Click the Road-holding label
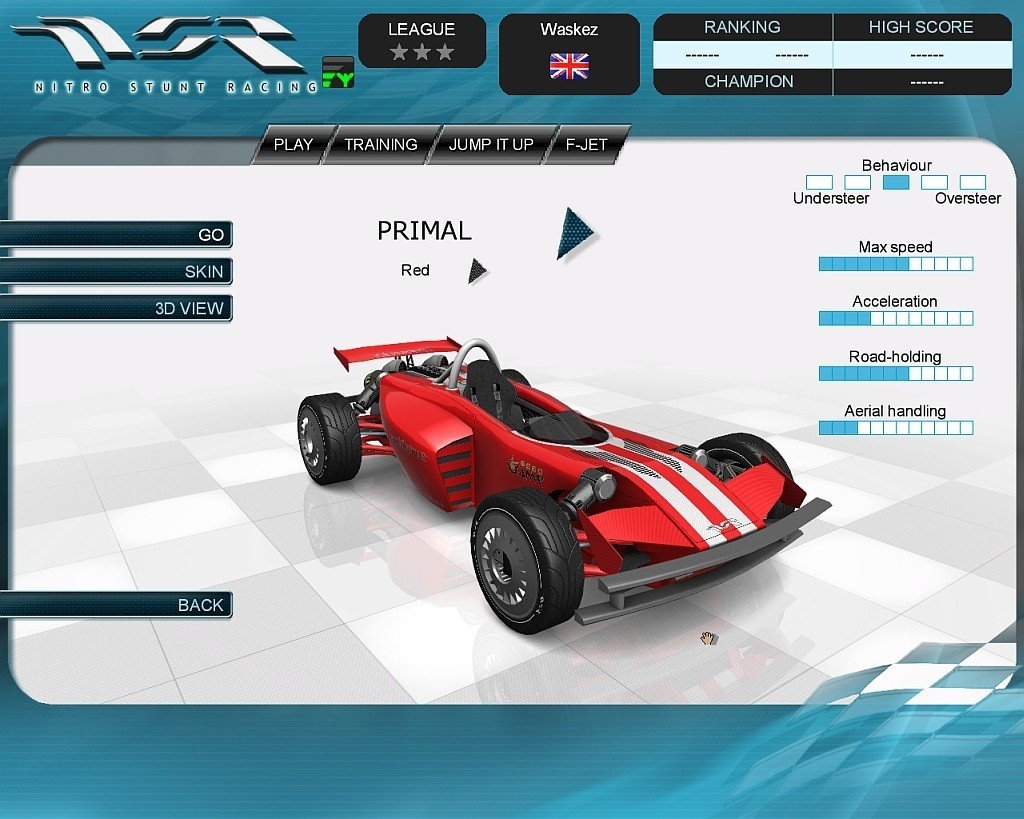The width and height of the screenshot is (1024, 819). (x=895, y=357)
